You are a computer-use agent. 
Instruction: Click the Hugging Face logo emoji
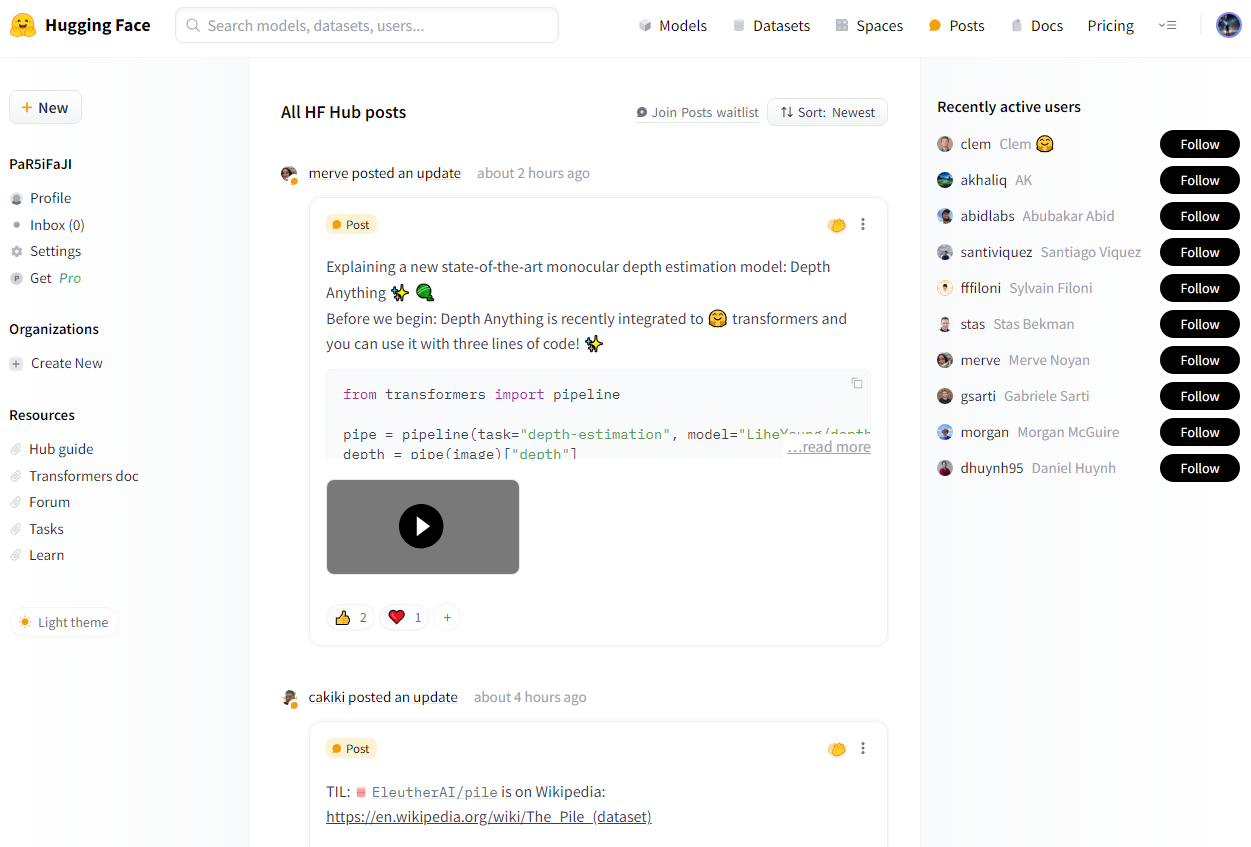[23, 26]
